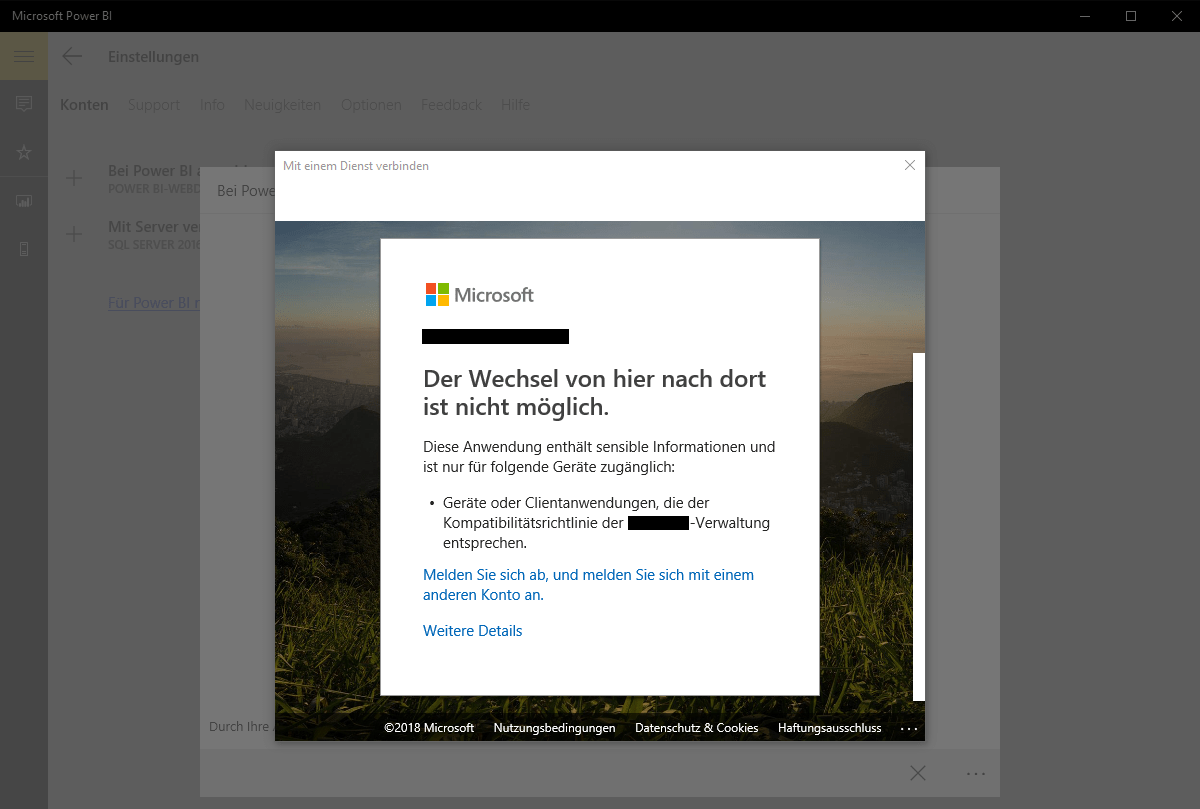Viewport: 1200px width, 809px height.
Task: Open the Feedback tab
Action: click(451, 105)
